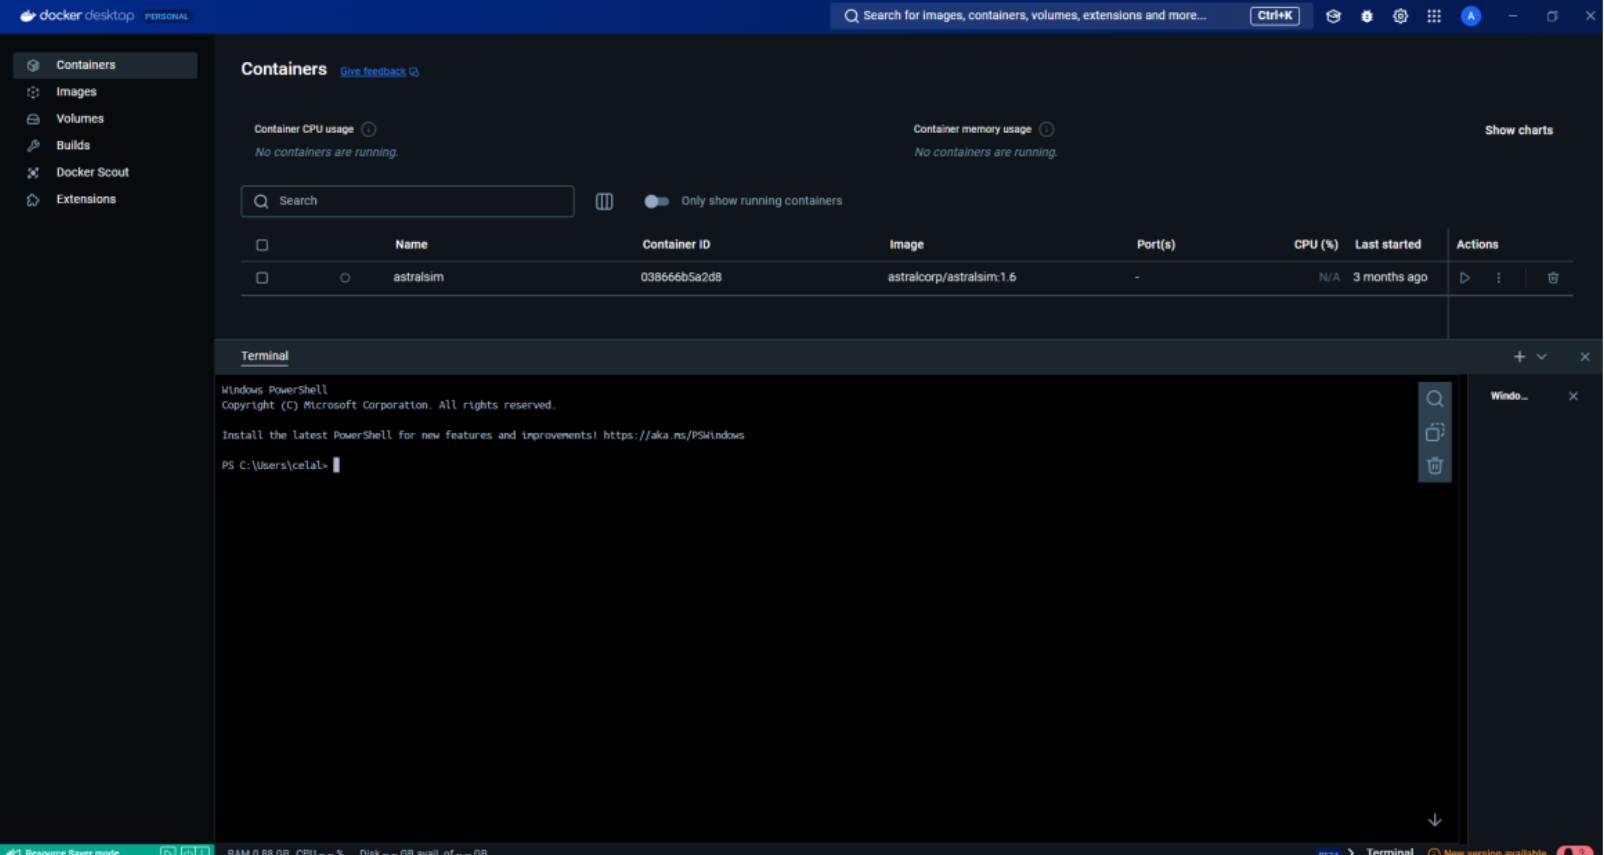Open the astralsim container name
The width and height of the screenshot is (1604, 855).
(418, 278)
